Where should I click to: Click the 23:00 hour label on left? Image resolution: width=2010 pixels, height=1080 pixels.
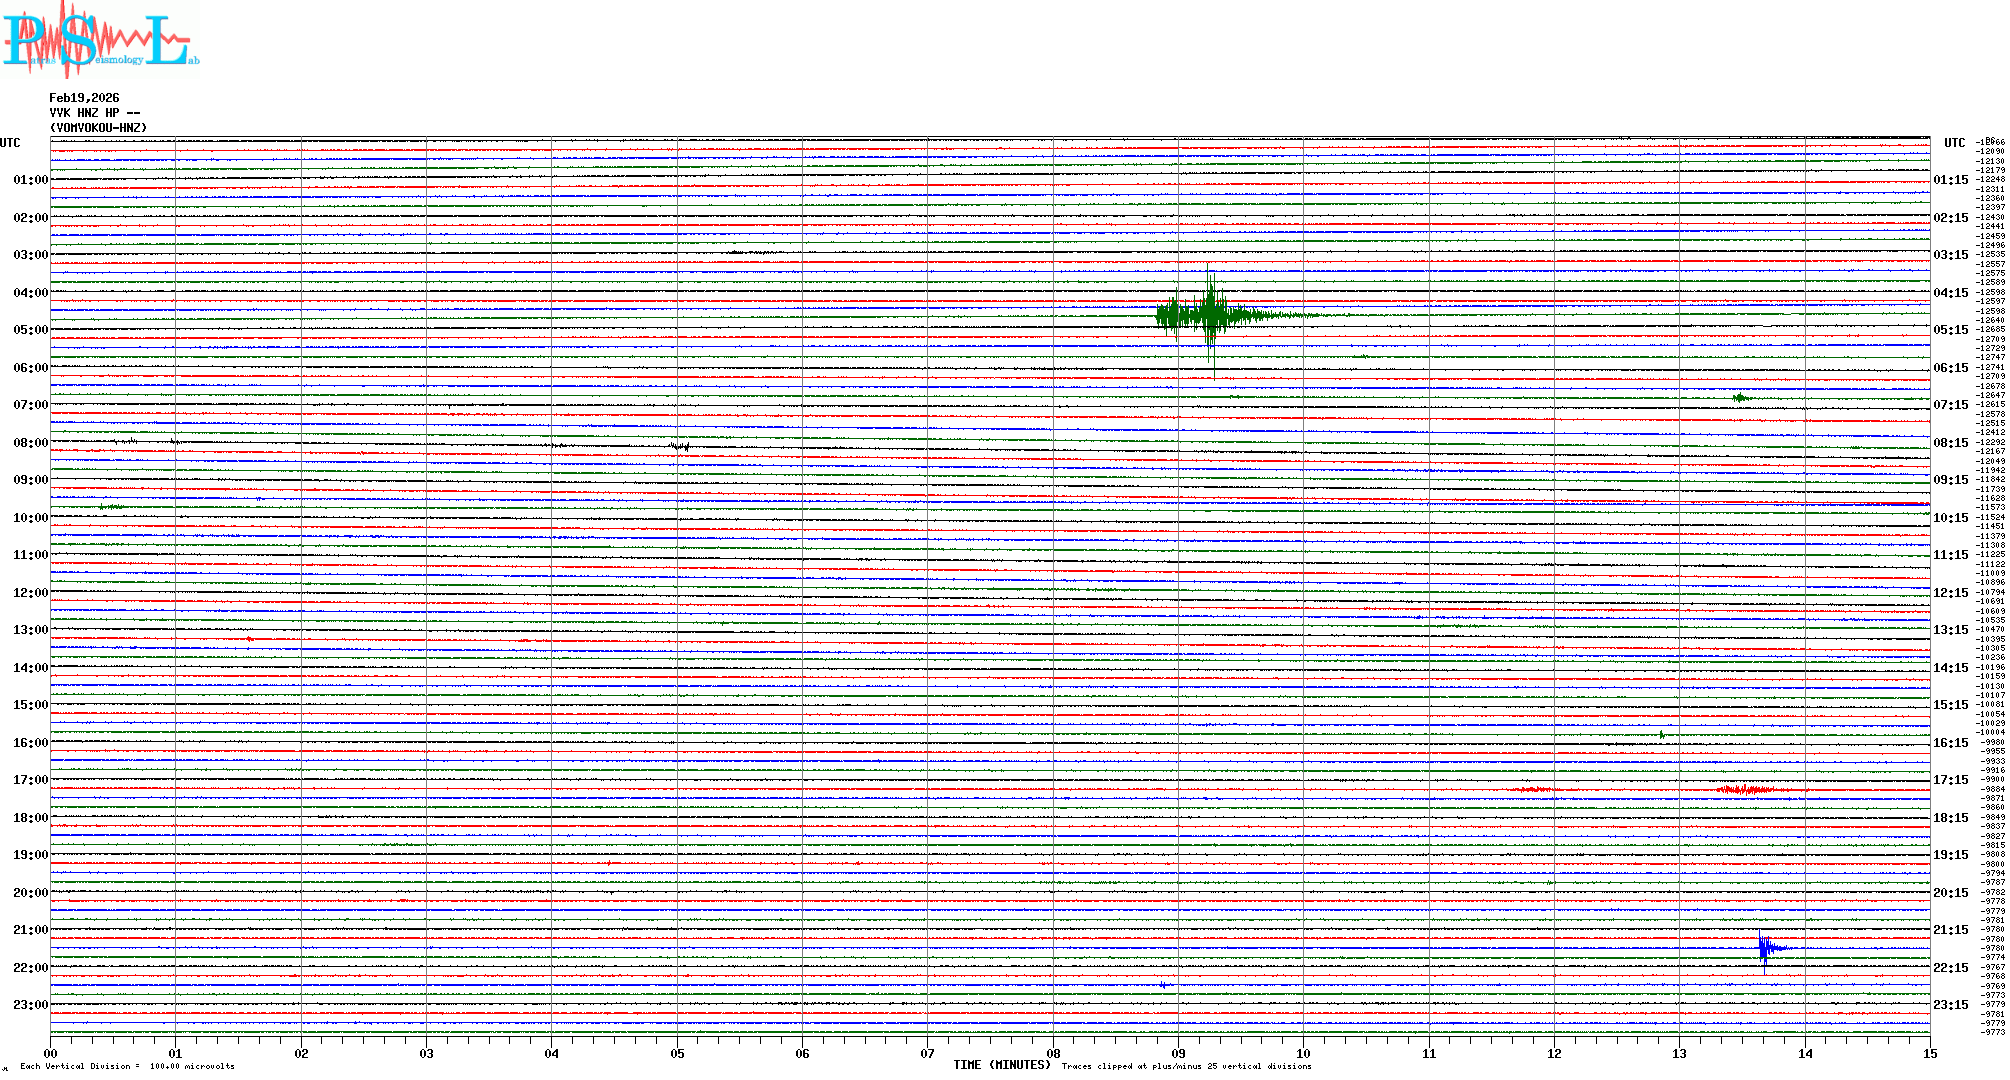pos(30,1005)
